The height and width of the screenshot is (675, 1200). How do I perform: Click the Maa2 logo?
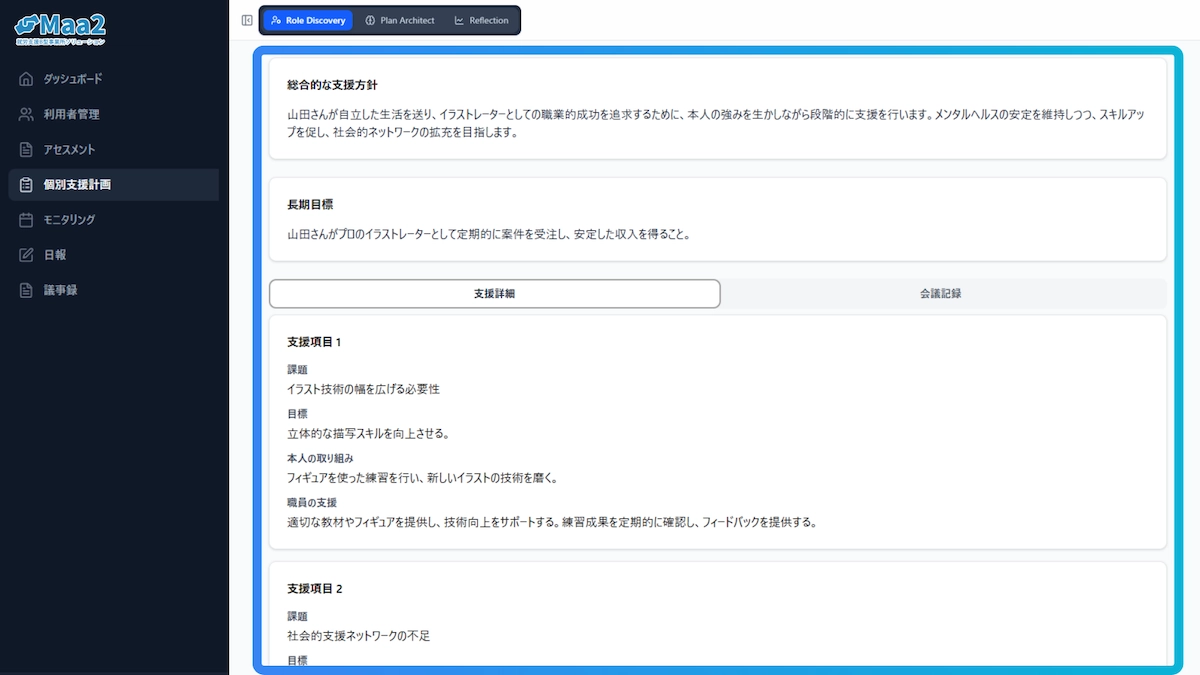pos(60,26)
